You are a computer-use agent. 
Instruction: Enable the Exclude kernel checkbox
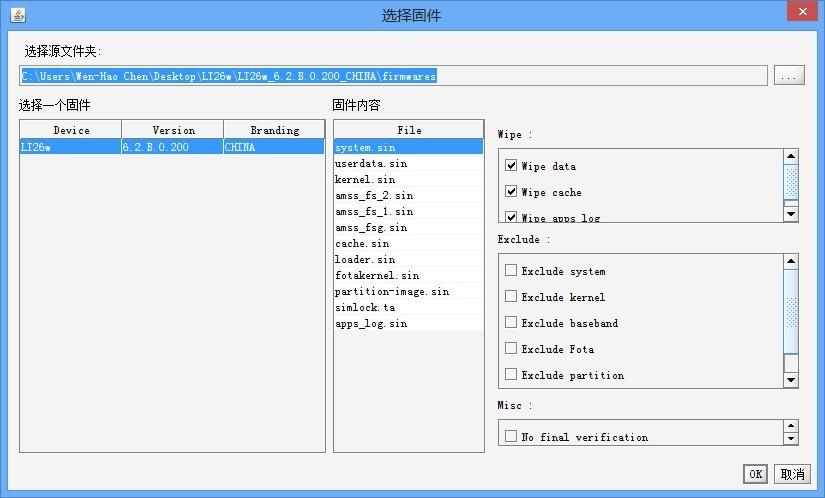click(x=511, y=296)
